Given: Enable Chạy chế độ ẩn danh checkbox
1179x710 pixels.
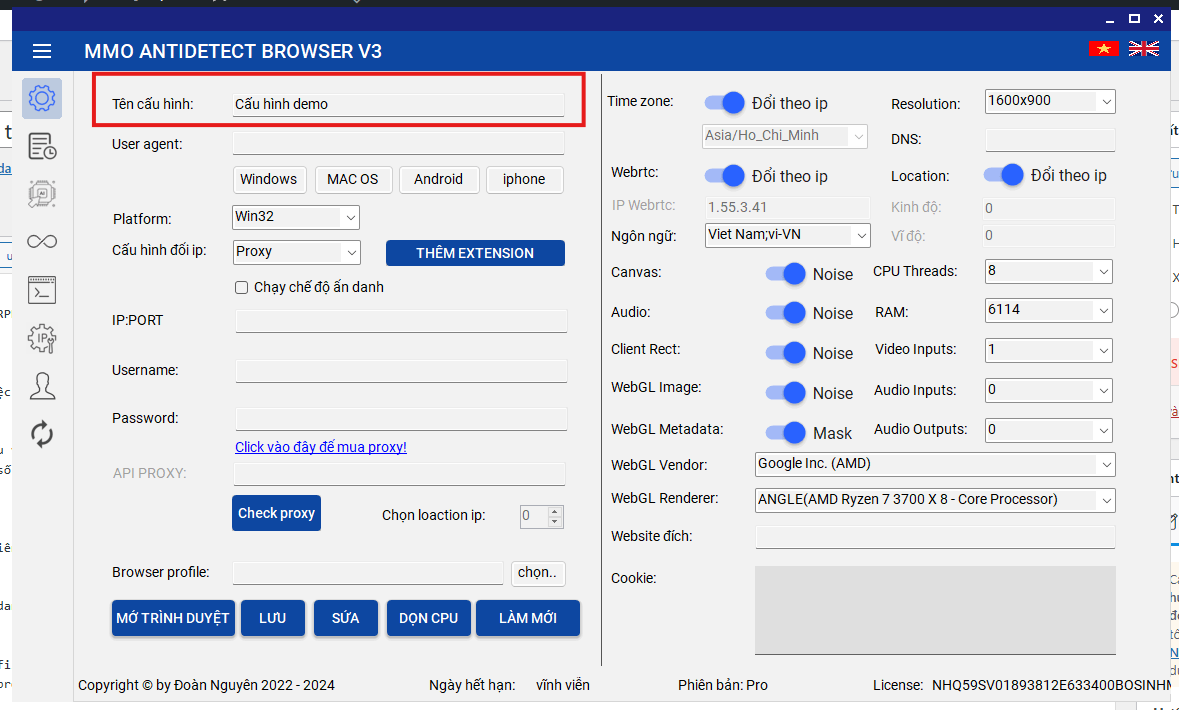Looking at the screenshot, I should [x=241, y=287].
